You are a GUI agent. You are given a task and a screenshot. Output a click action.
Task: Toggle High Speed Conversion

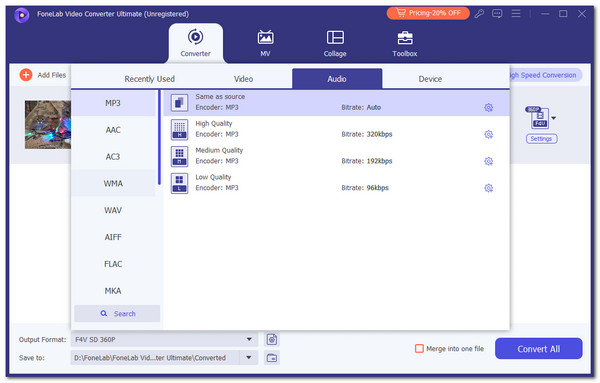(x=545, y=75)
